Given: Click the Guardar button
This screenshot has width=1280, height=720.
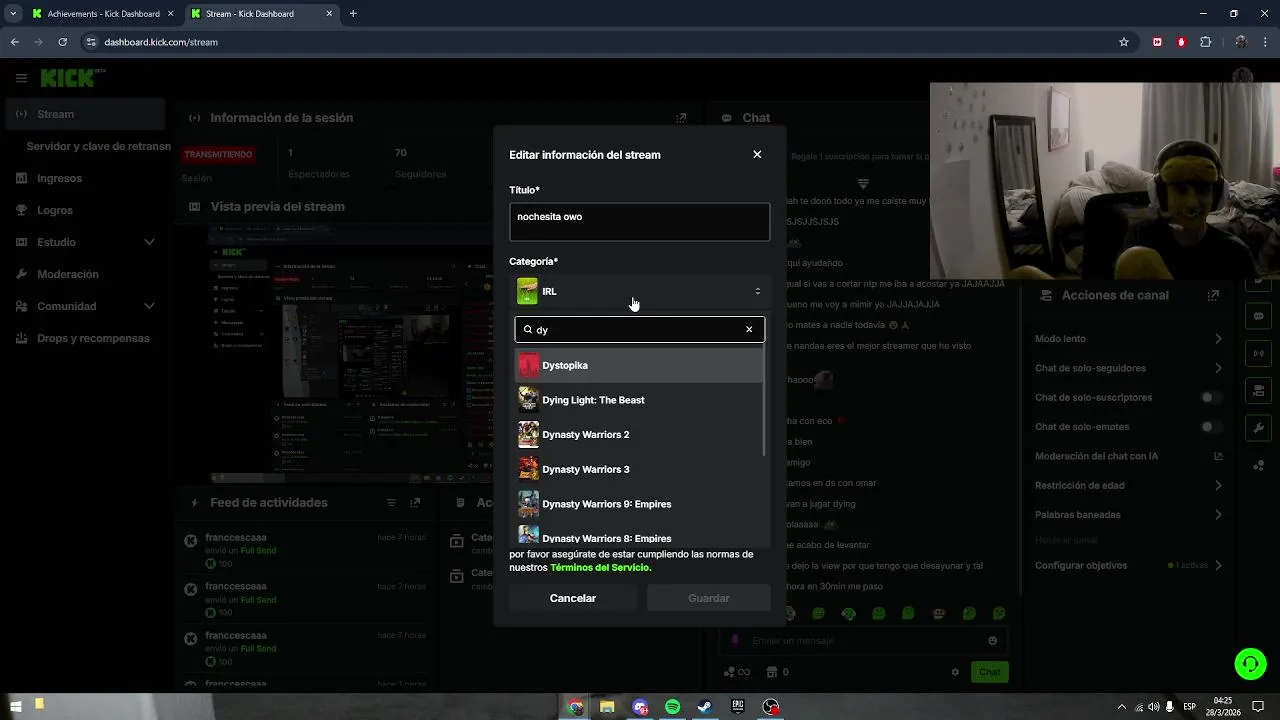Looking at the screenshot, I should point(708,598).
